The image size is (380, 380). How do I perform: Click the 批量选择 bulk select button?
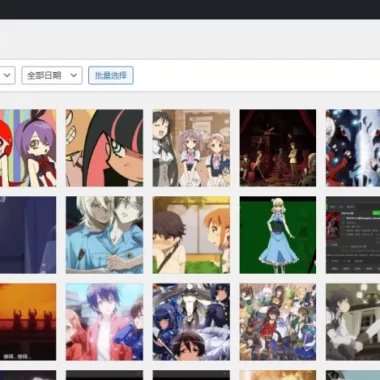[111, 75]
